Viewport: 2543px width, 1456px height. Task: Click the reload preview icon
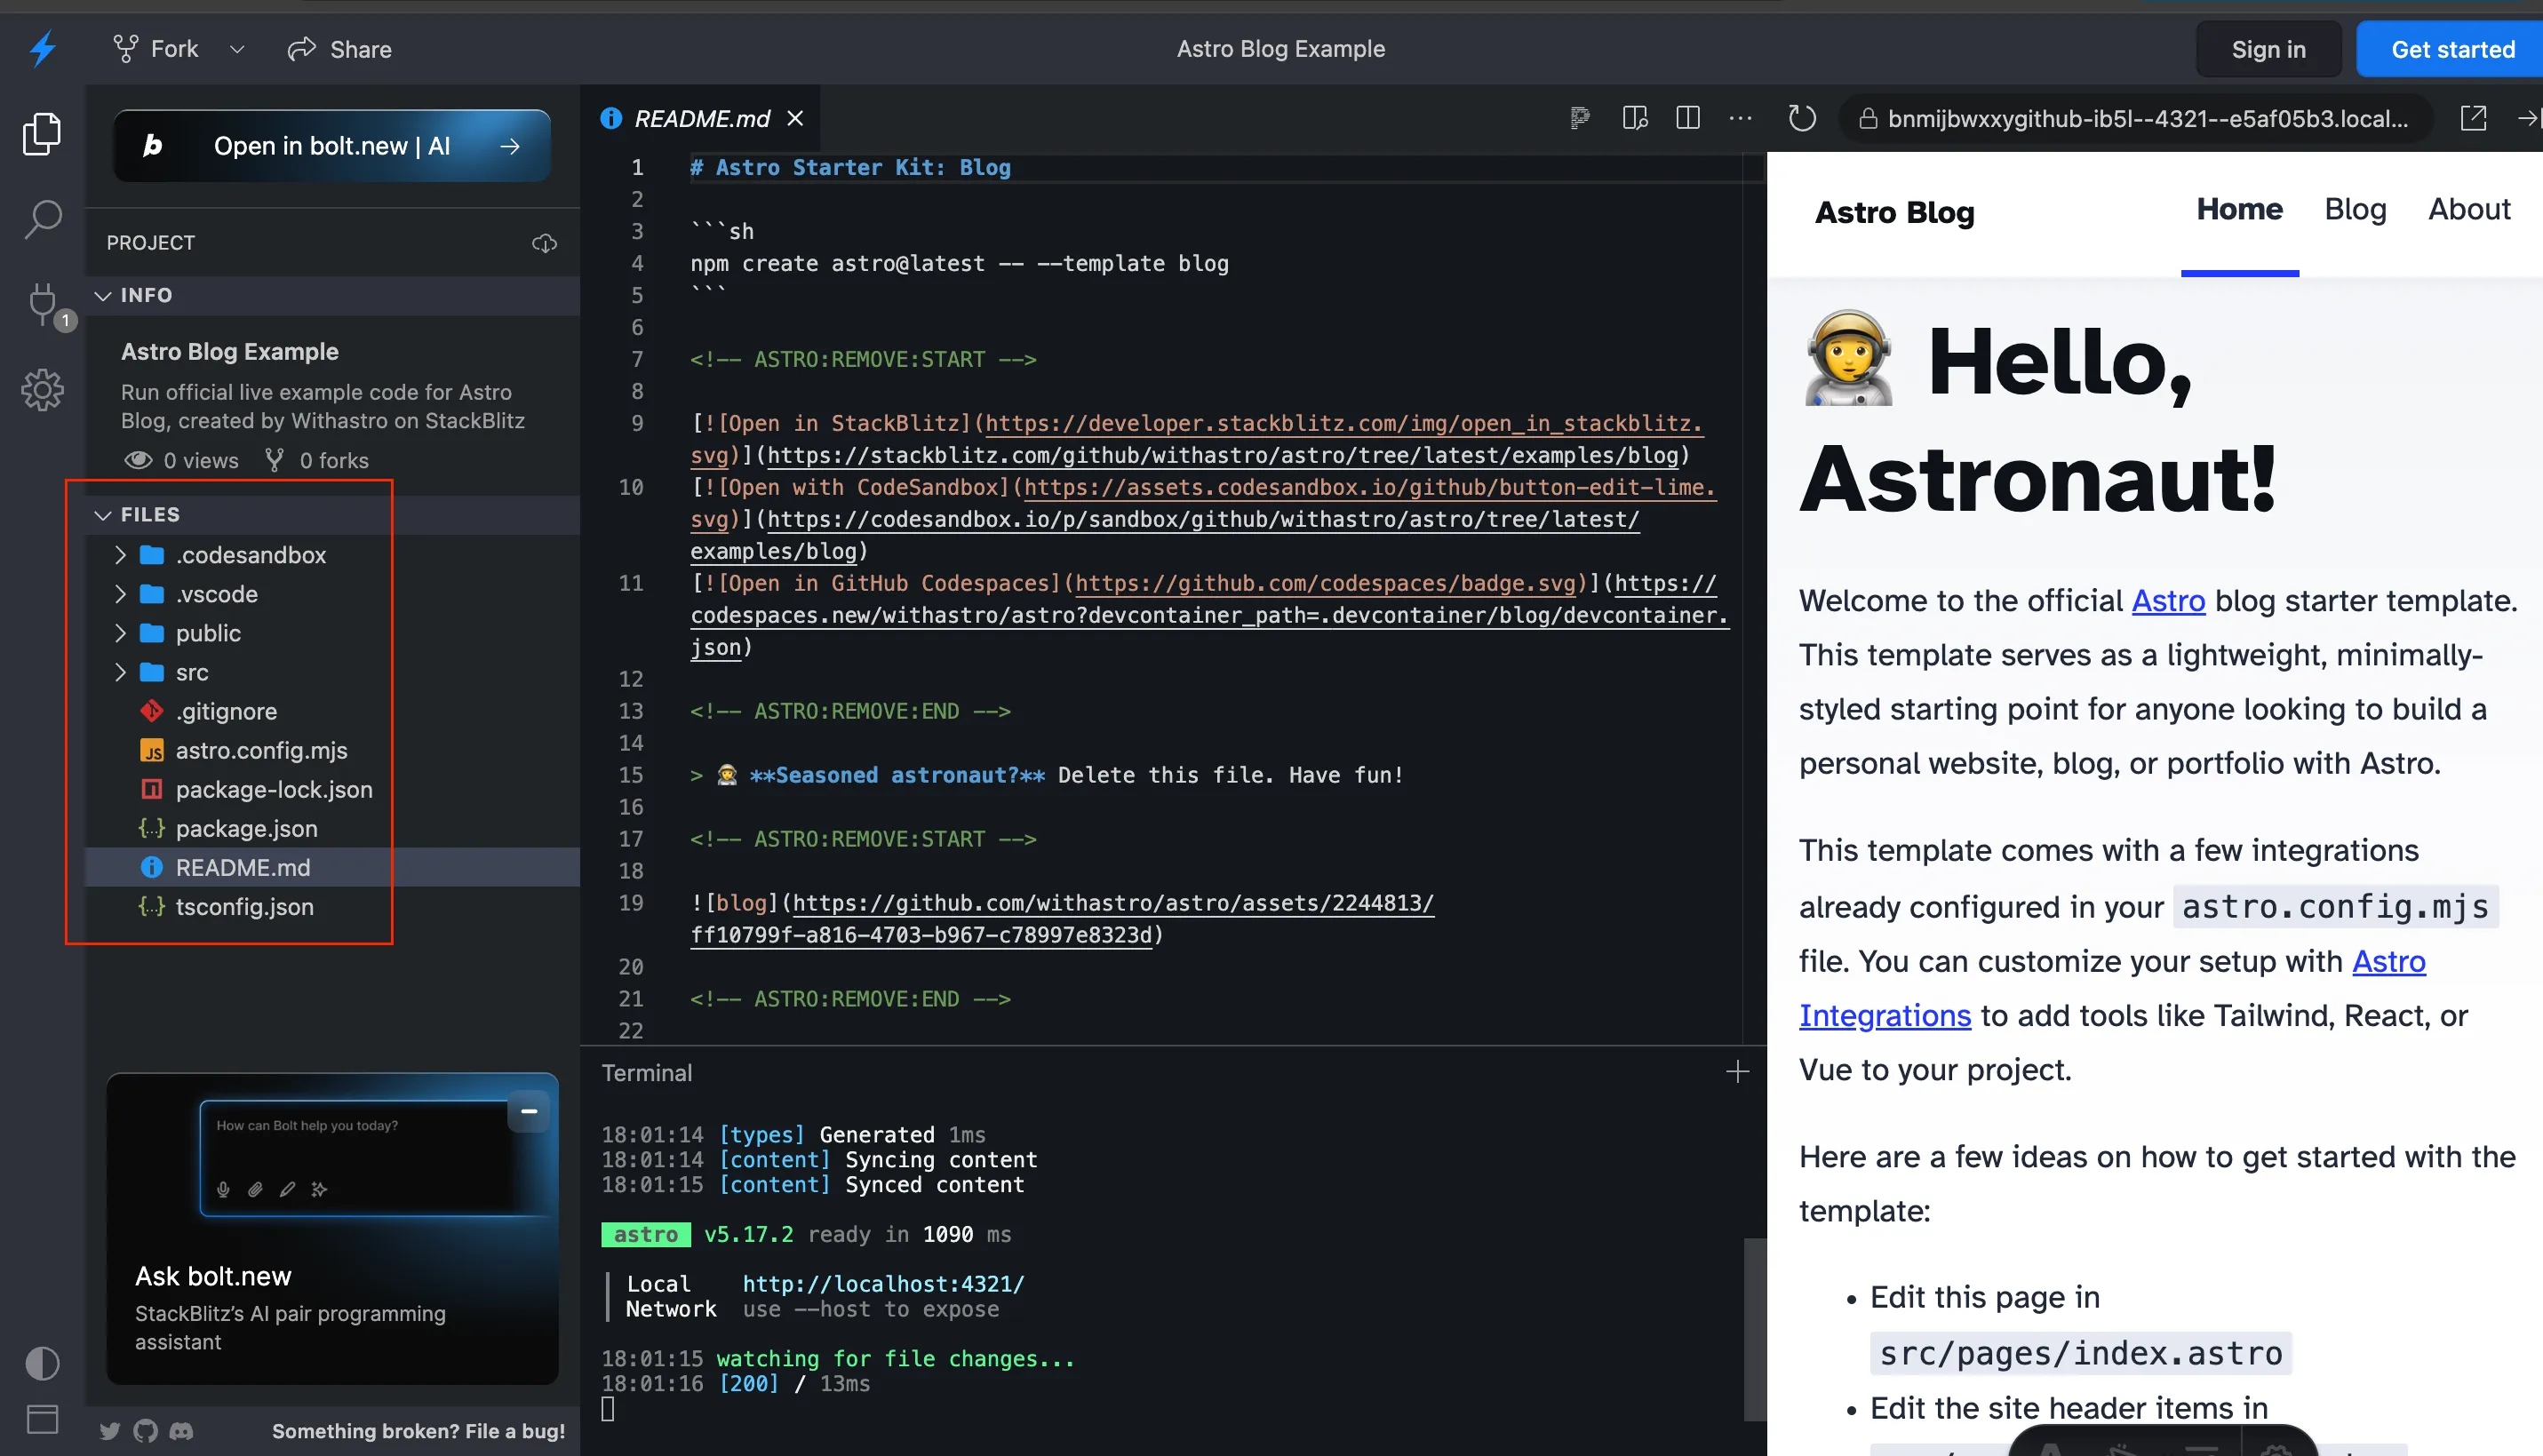[x=1801, y=119]
